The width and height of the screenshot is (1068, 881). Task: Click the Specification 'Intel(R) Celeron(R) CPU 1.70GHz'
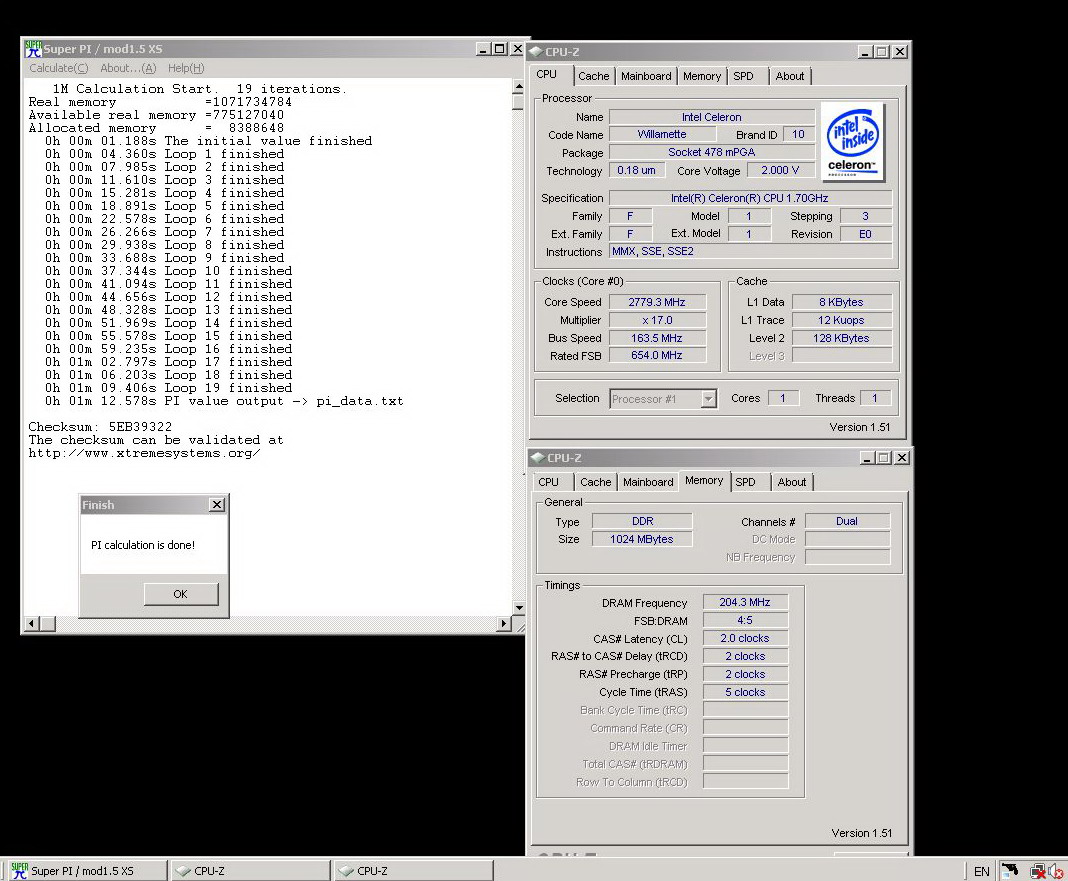tap(750, 198)
